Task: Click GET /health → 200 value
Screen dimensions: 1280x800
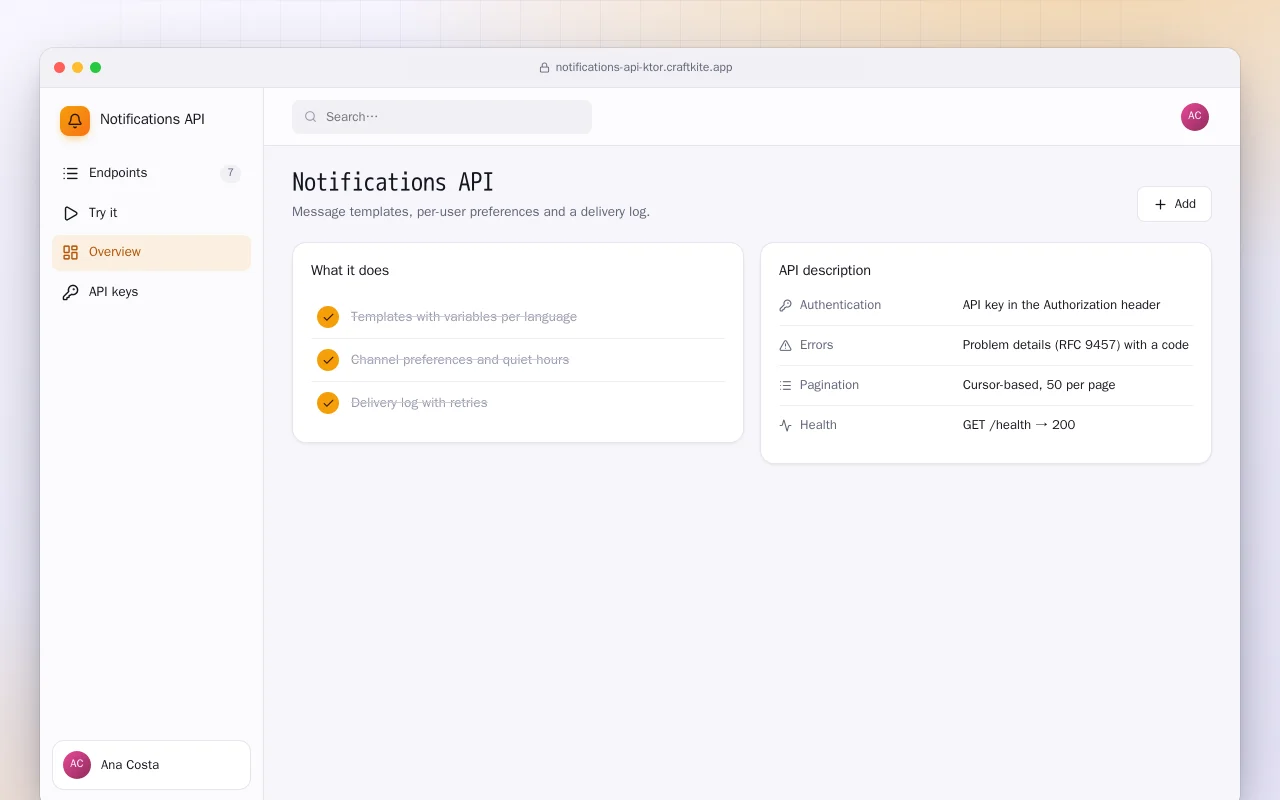Action: tap(1019, 425)
